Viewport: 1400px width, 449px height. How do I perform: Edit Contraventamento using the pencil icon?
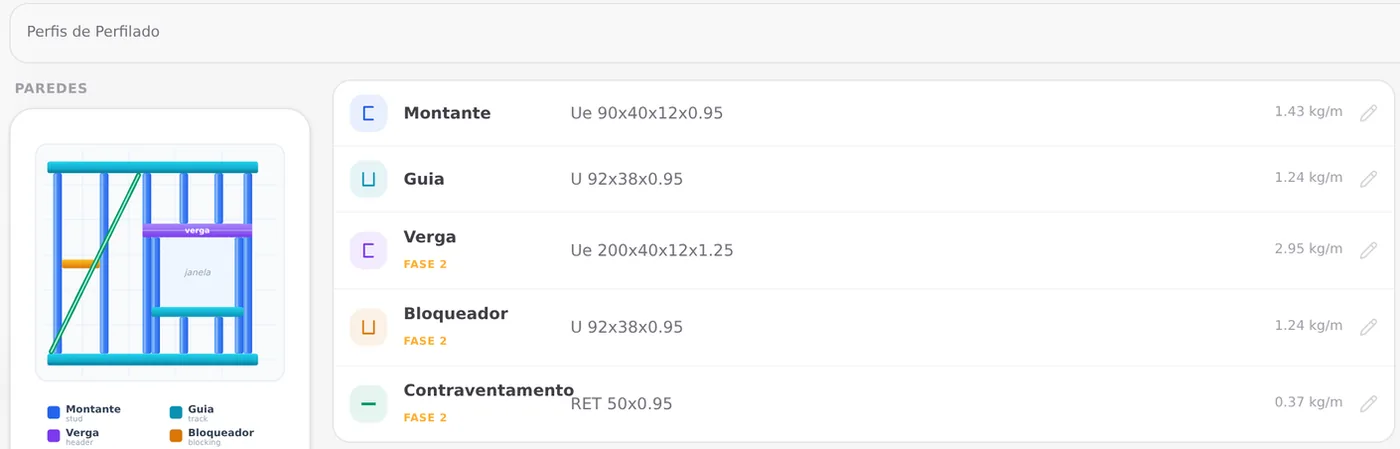pyautogui.click(x=1369, y=404)
